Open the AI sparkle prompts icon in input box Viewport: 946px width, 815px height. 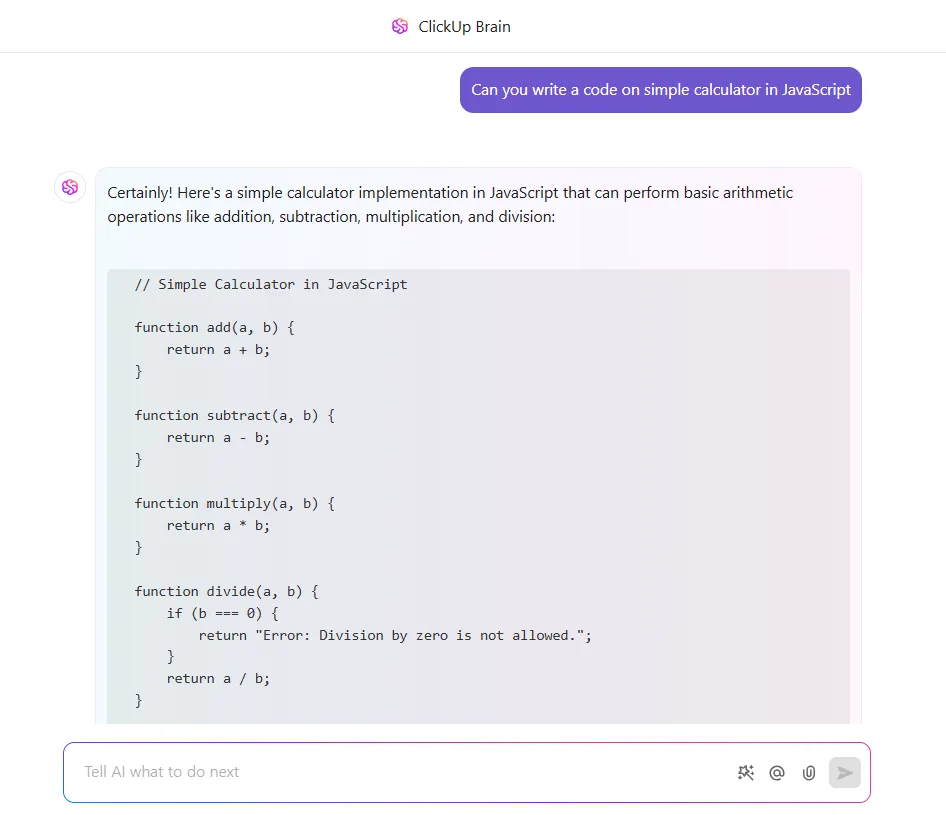click(x=746, y=773)
